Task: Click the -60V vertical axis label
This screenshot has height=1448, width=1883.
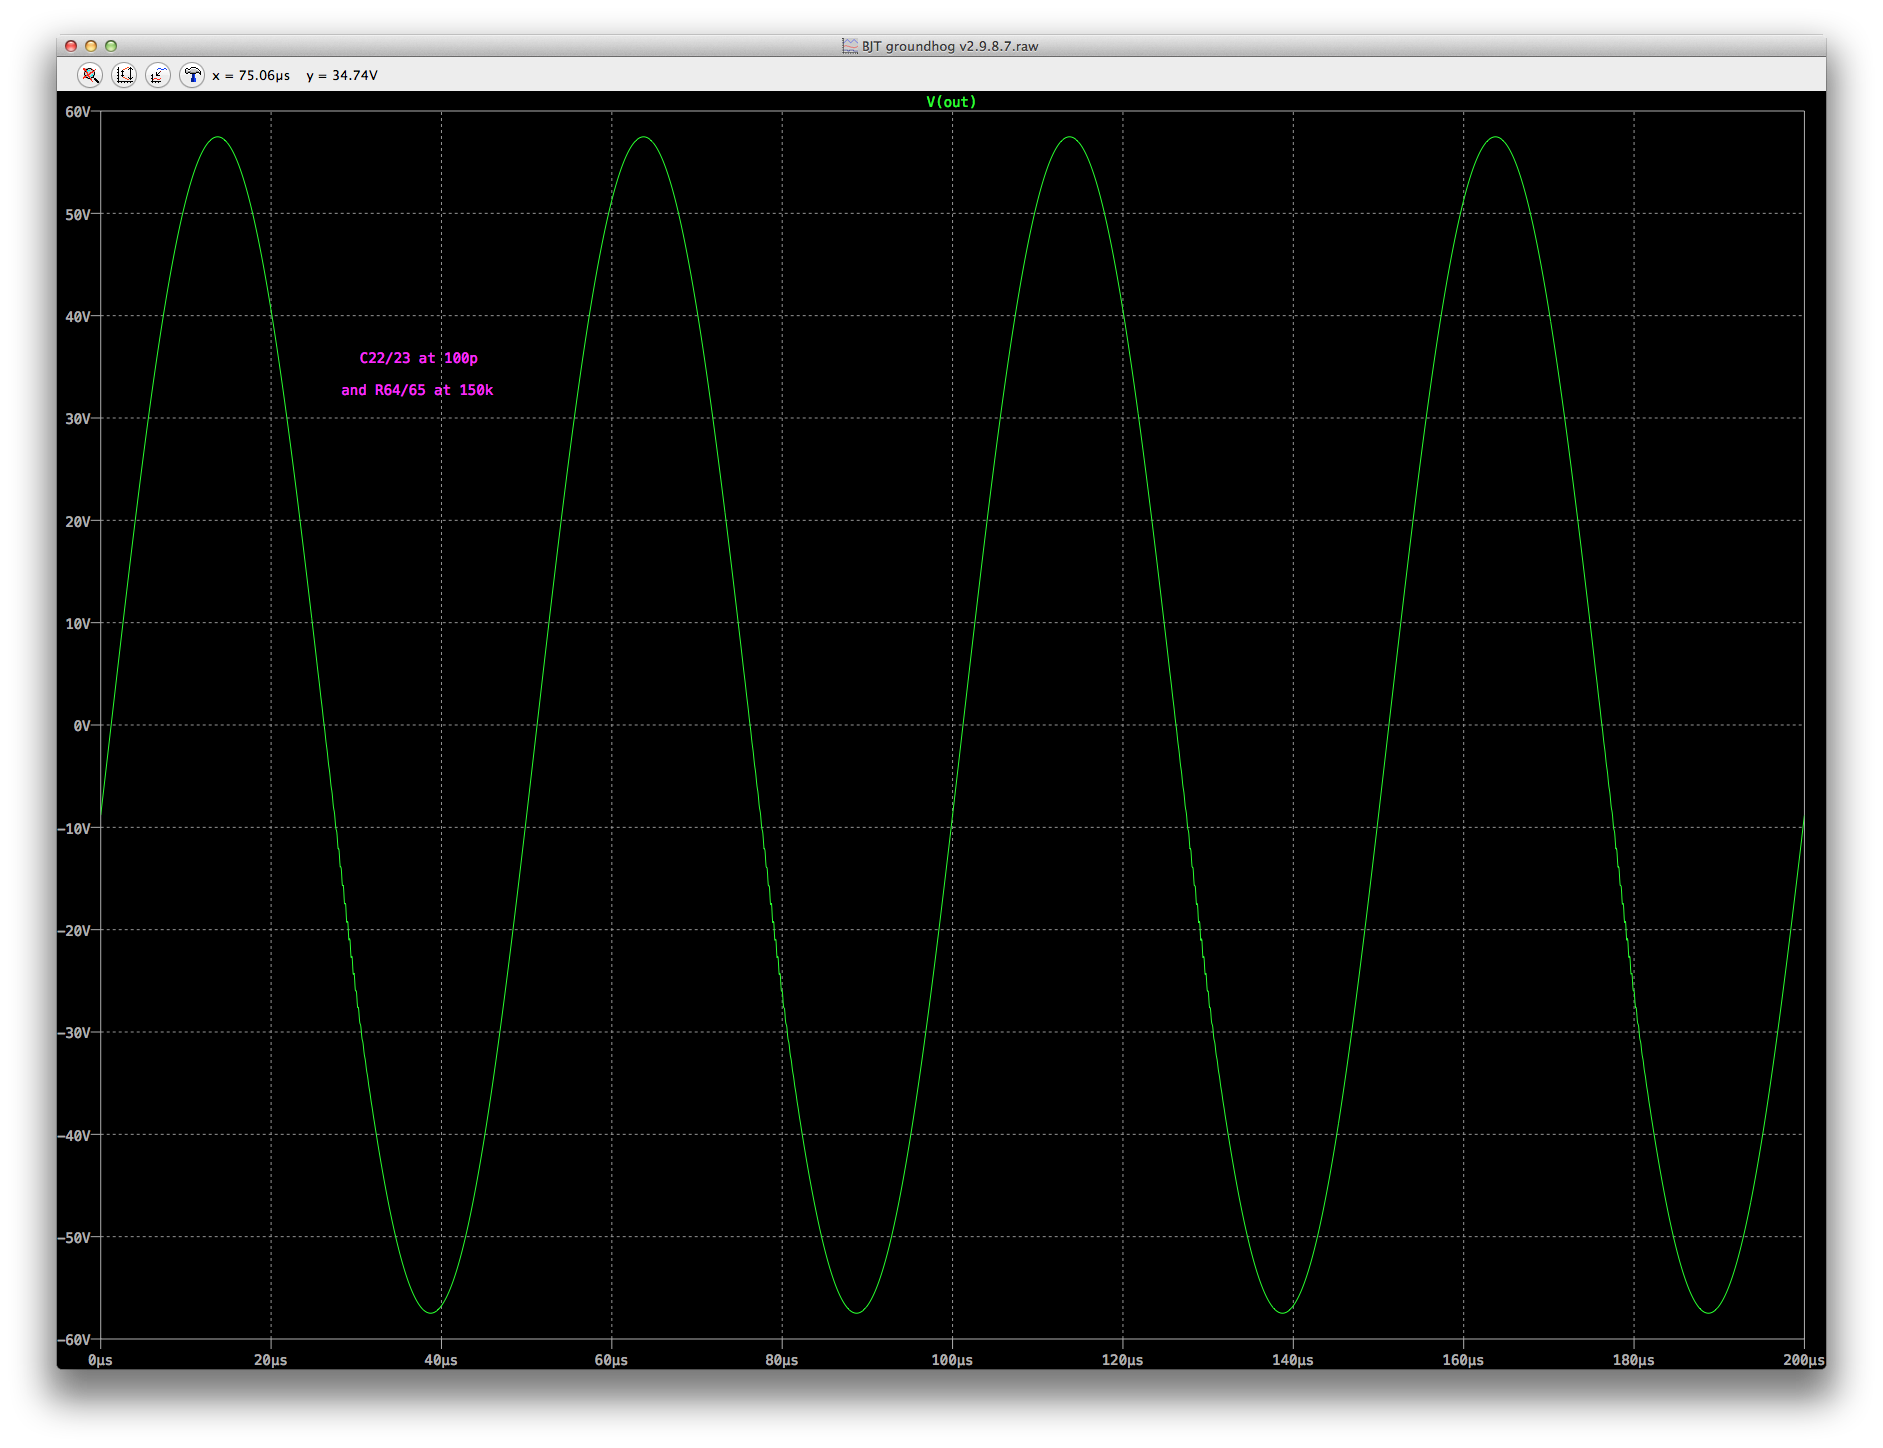Action: pos(75,1340)
